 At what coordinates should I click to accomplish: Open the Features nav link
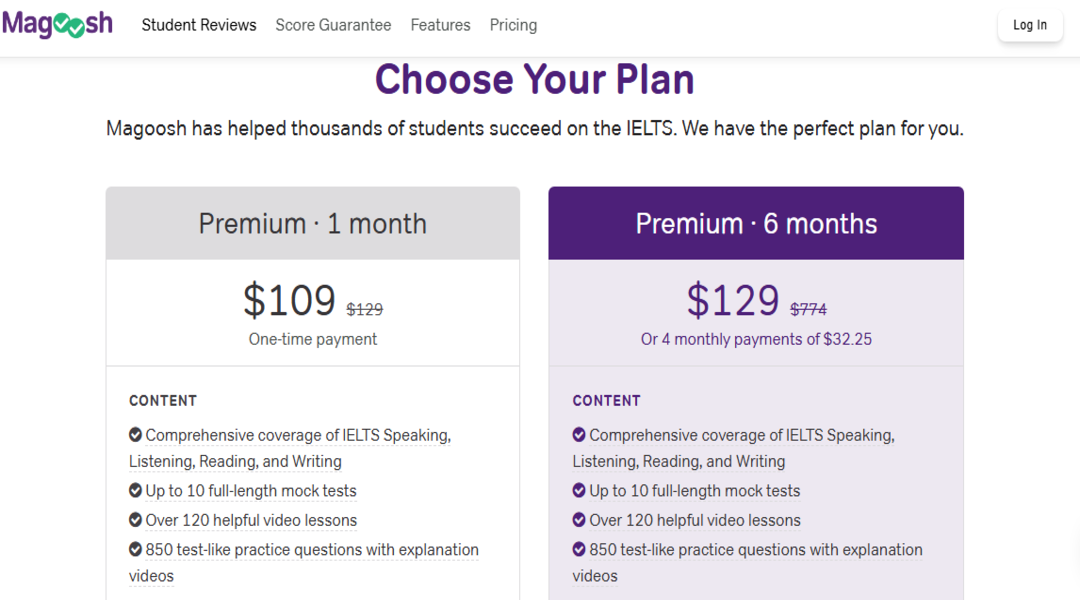coord(440,25)
